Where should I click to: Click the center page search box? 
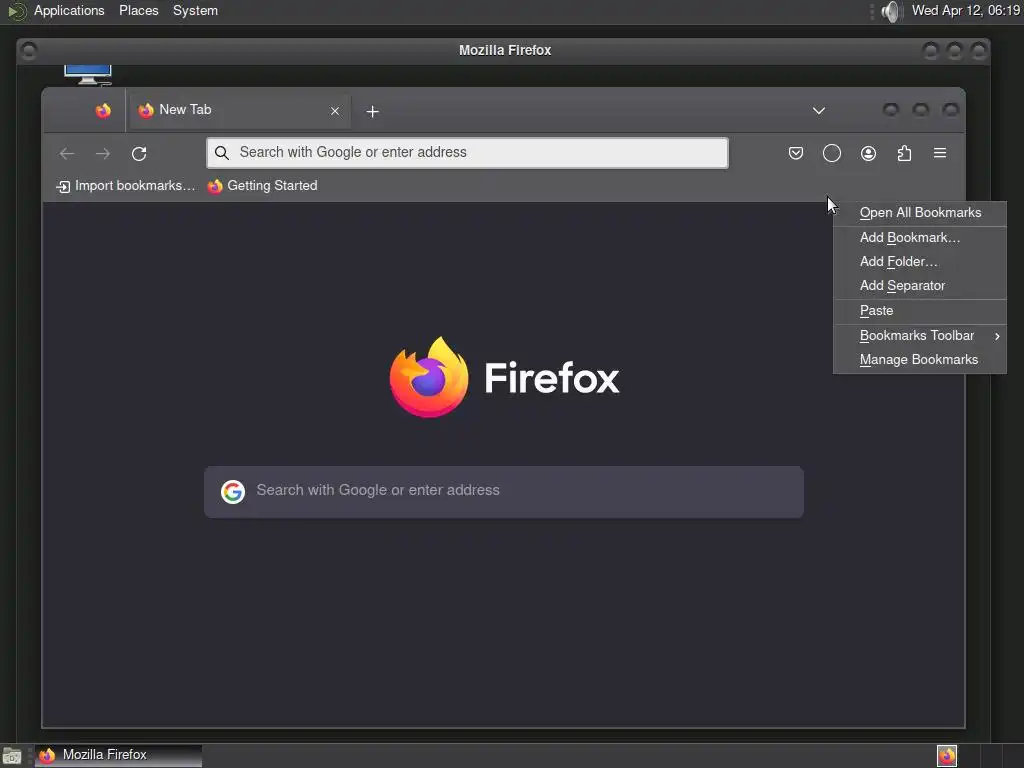[x=504, y=492]
